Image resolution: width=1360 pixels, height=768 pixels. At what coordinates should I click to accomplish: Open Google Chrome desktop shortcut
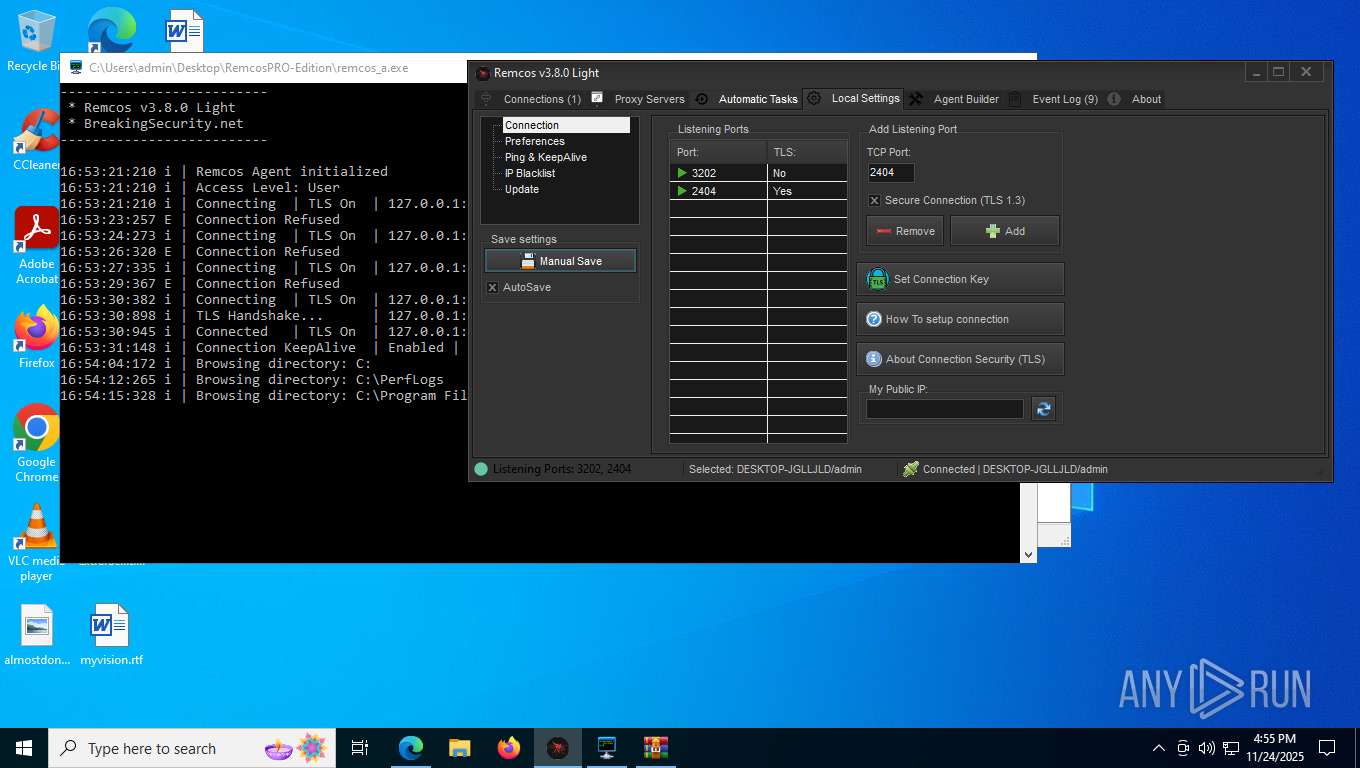pyautogui.click(x=37, y=443)
